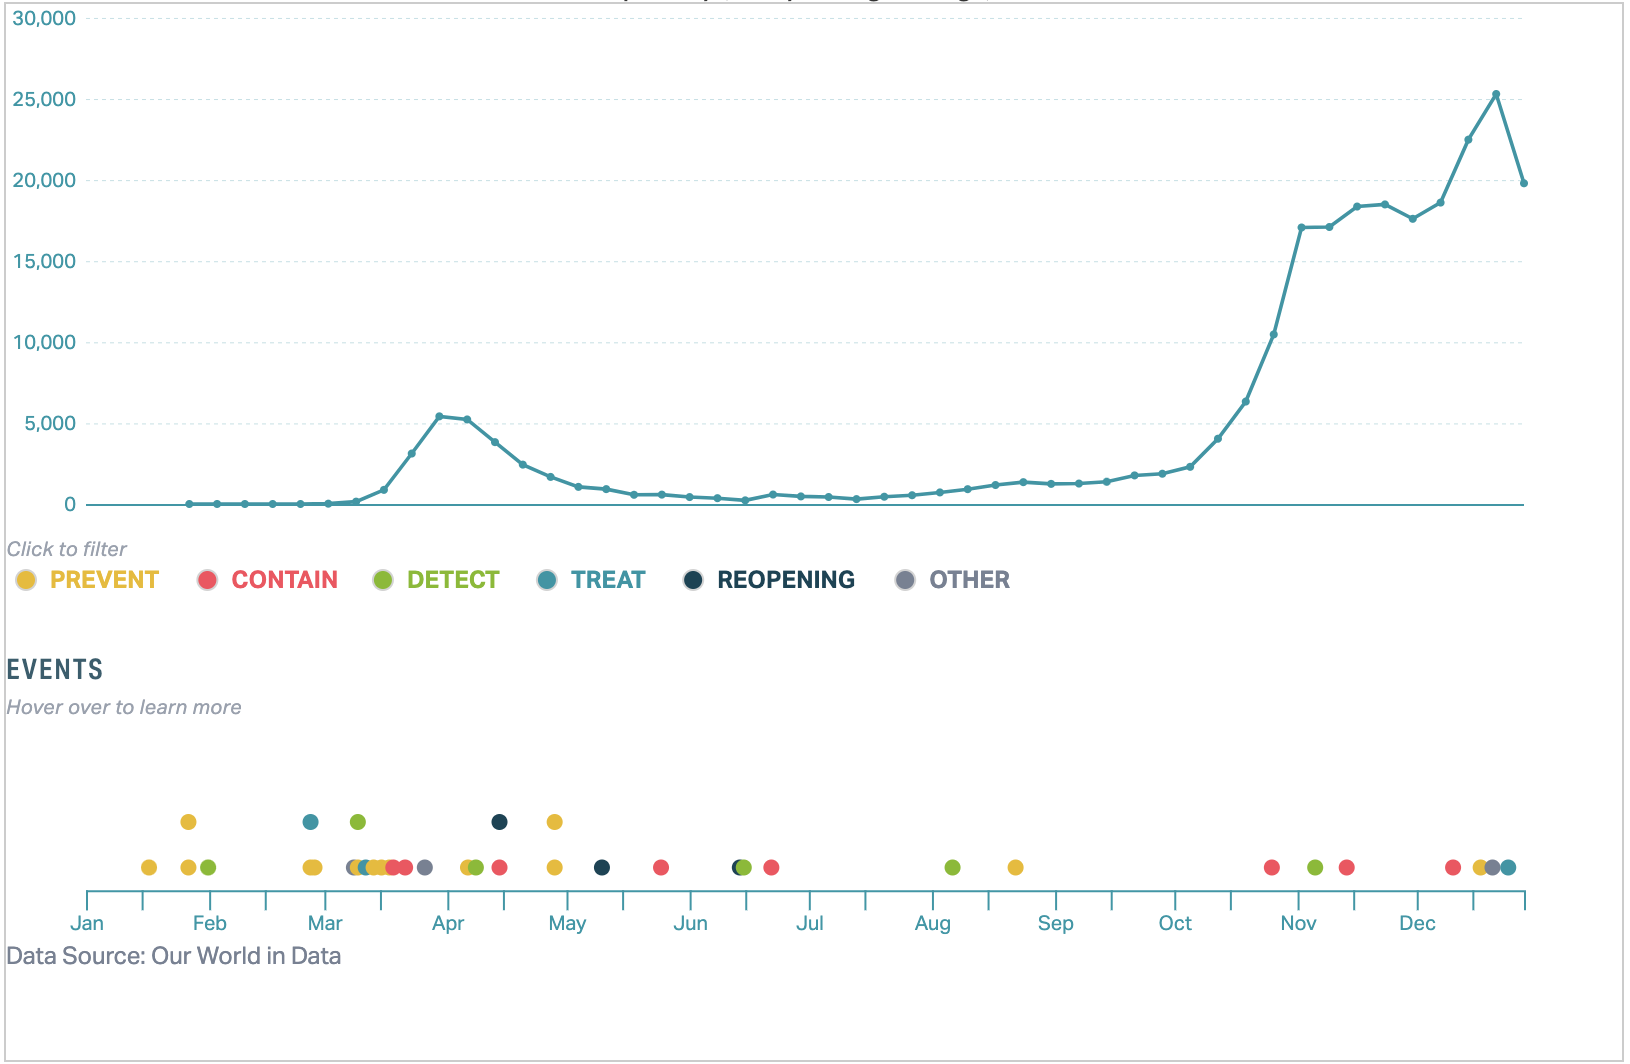The height and width of the screenshot is (1064, 1630).
Task: Select the red event dot in late June
Action: [x=771, y=867]
